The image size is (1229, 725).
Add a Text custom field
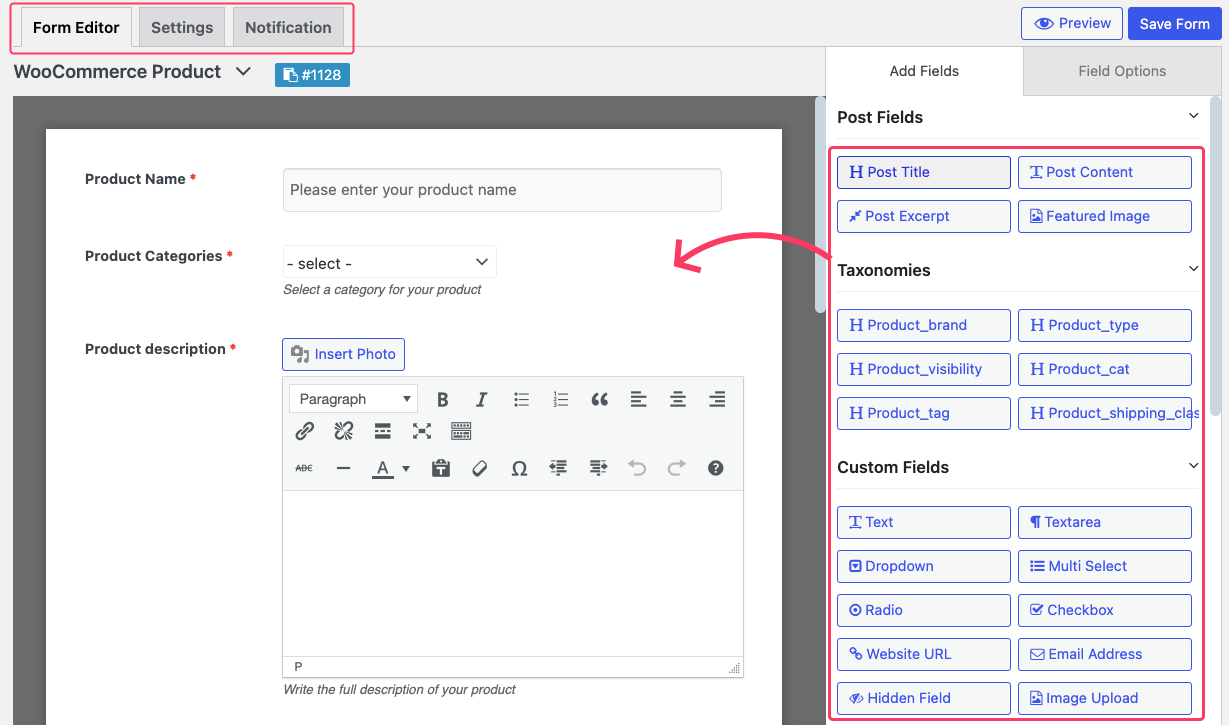coord(924,522)
